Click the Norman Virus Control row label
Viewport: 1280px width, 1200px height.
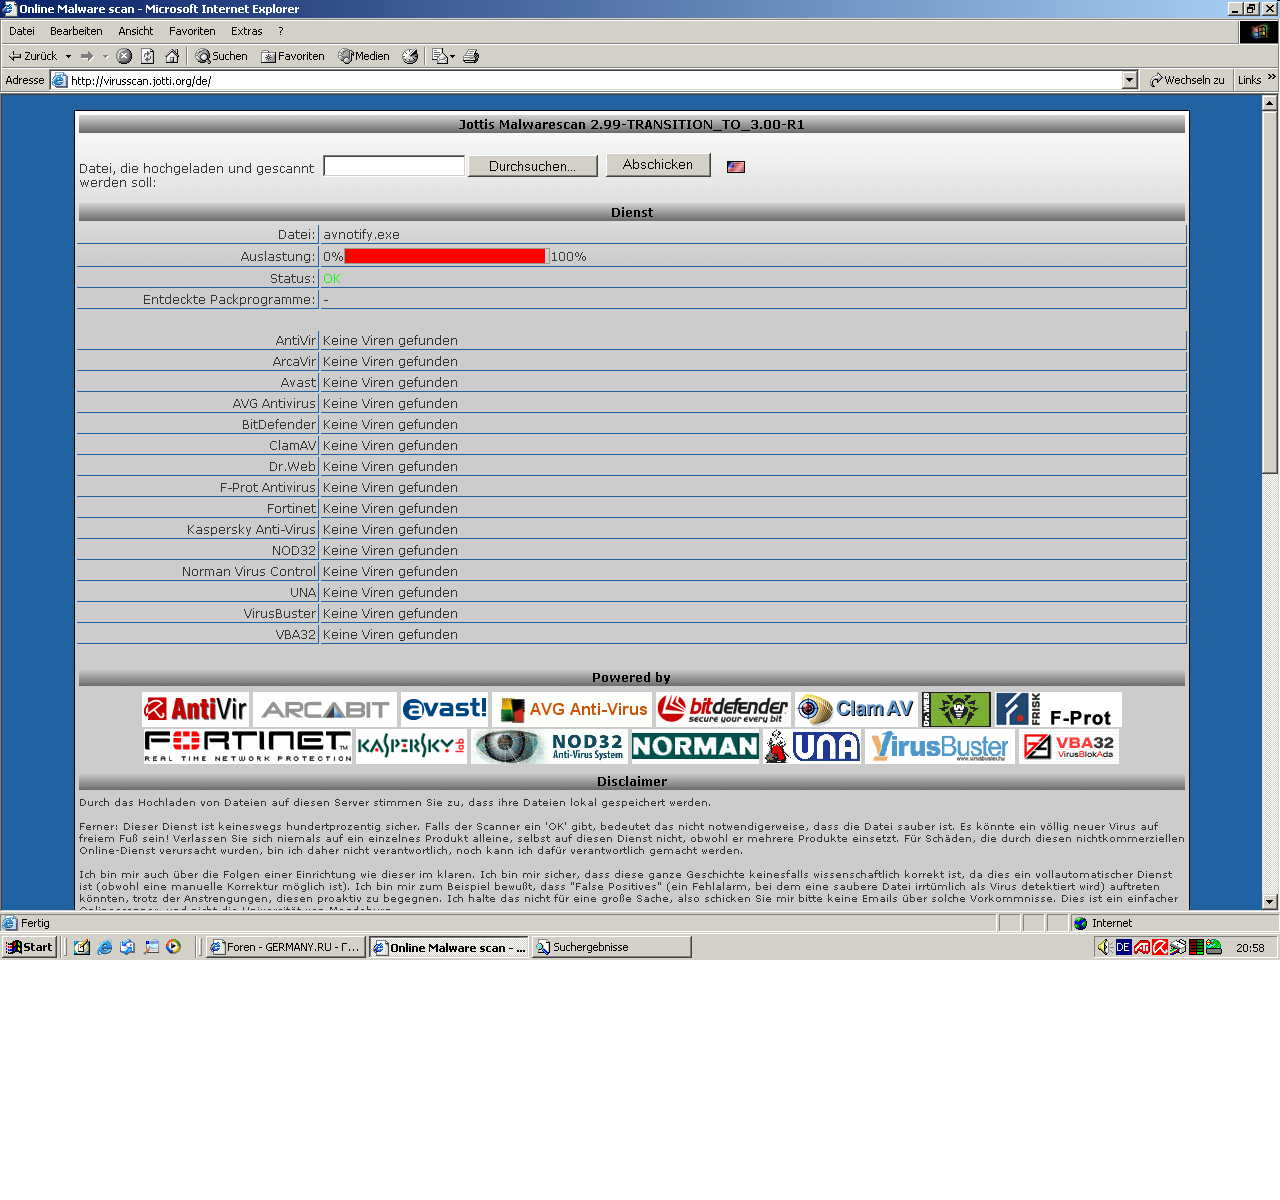[x=249, y=572]
